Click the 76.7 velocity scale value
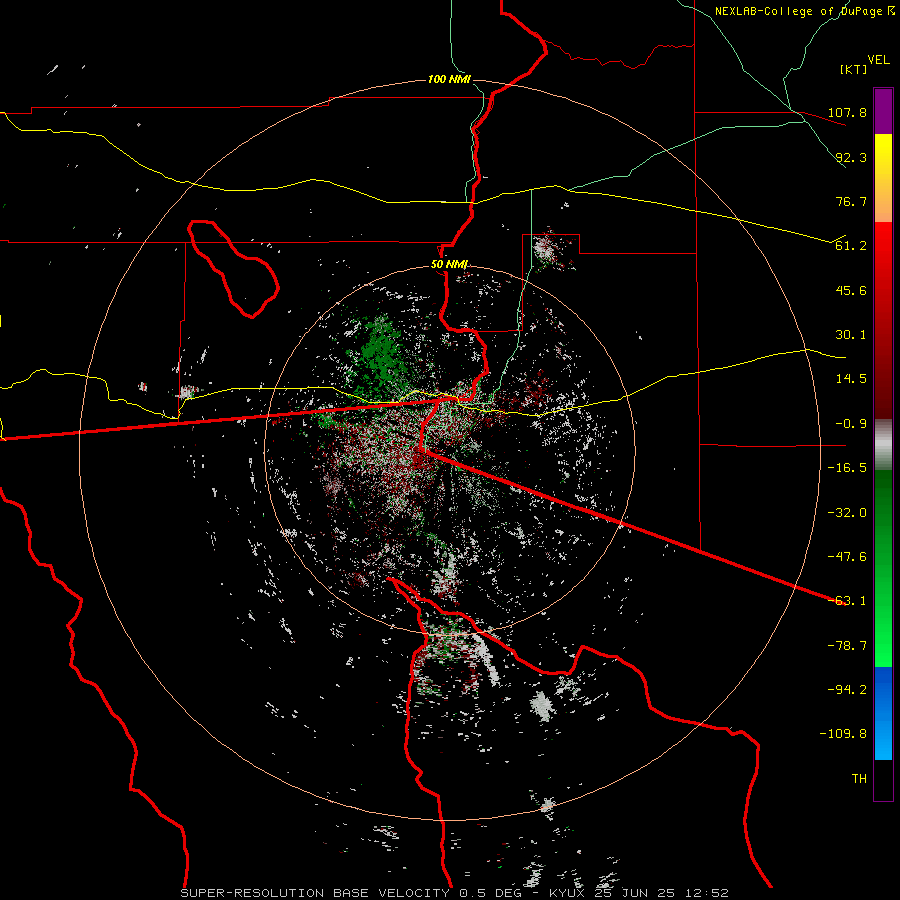Image resolution: width=900 pixels, height=900 pixels. tap(851, 201)
